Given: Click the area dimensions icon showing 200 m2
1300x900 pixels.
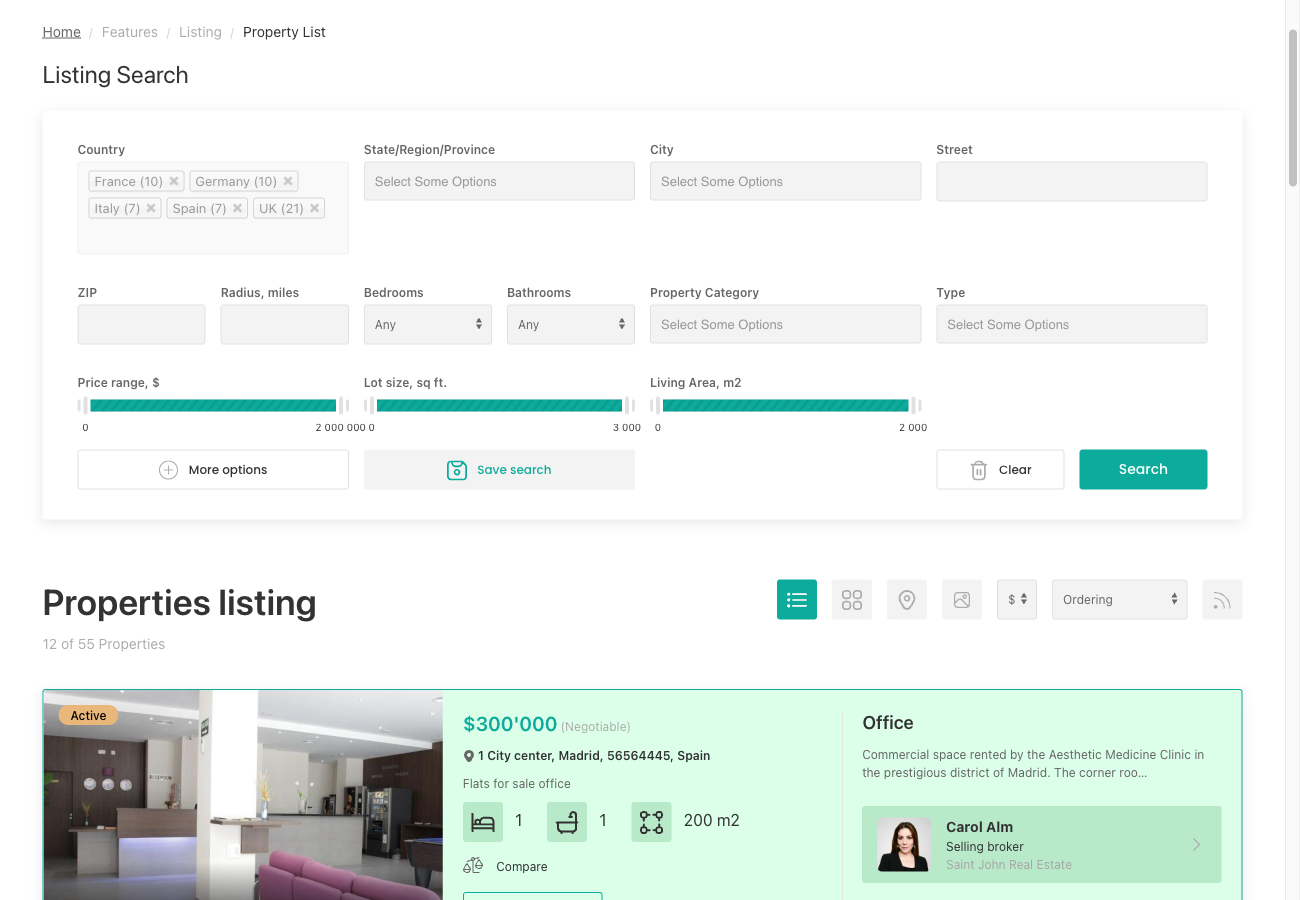Looking at the screenshot, I should (x=651, y=821).
